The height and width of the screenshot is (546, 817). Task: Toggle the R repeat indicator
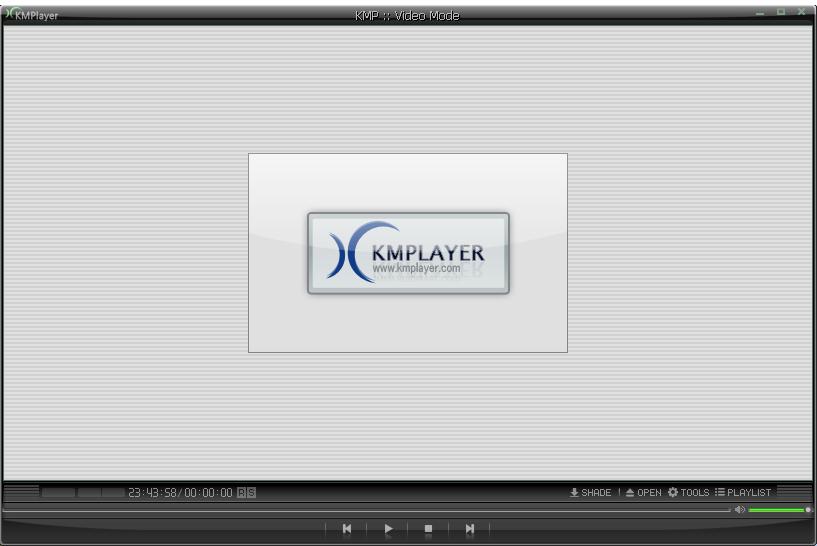click(x=241, y=492)
